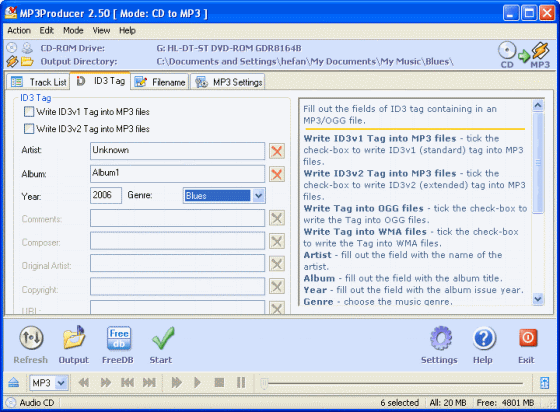Click the X icon beside Copyright field

tap(277, 286)
